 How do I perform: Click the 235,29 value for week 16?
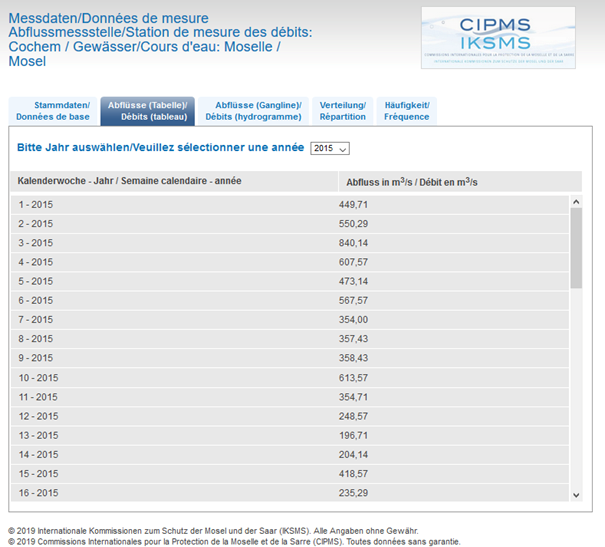[354, 493]
